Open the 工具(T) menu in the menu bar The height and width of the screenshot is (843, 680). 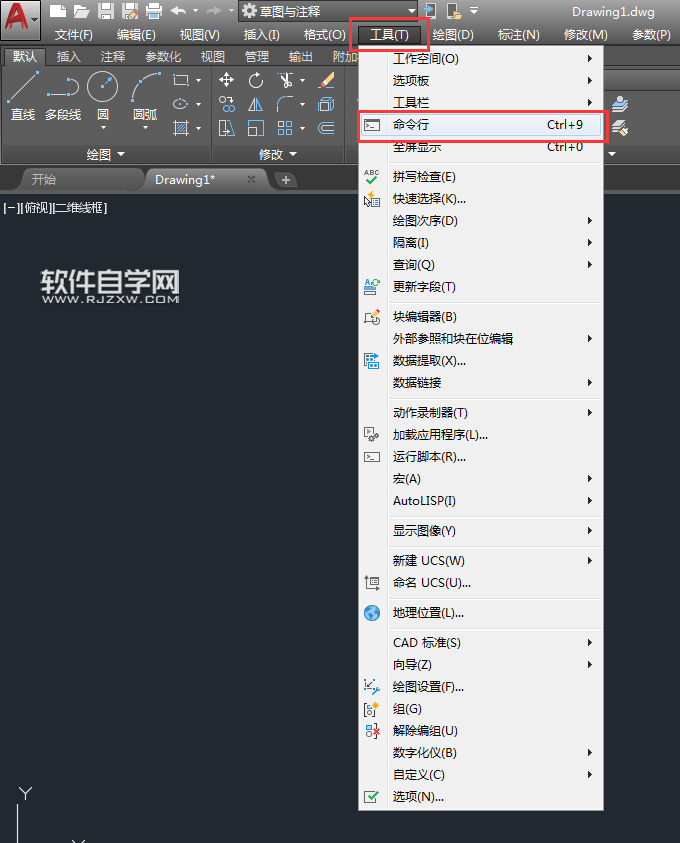pos(389,35)
